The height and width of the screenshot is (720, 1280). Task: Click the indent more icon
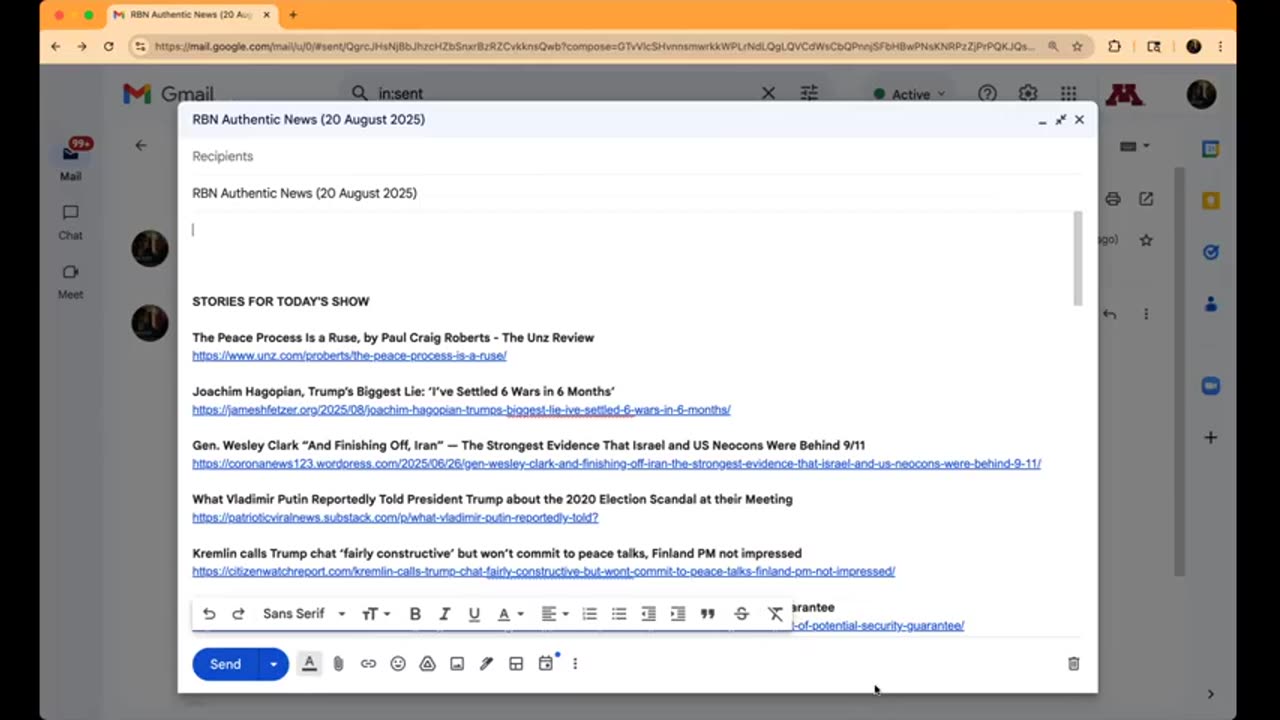[678, 614]
